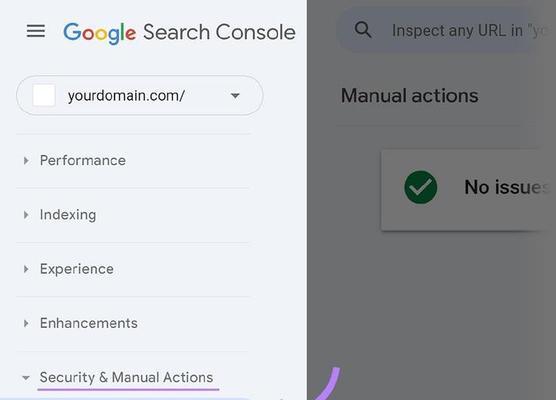This screenshot has height=400, width=556.
Task: Expand the Enhancements section arrow
Action: 26,323
